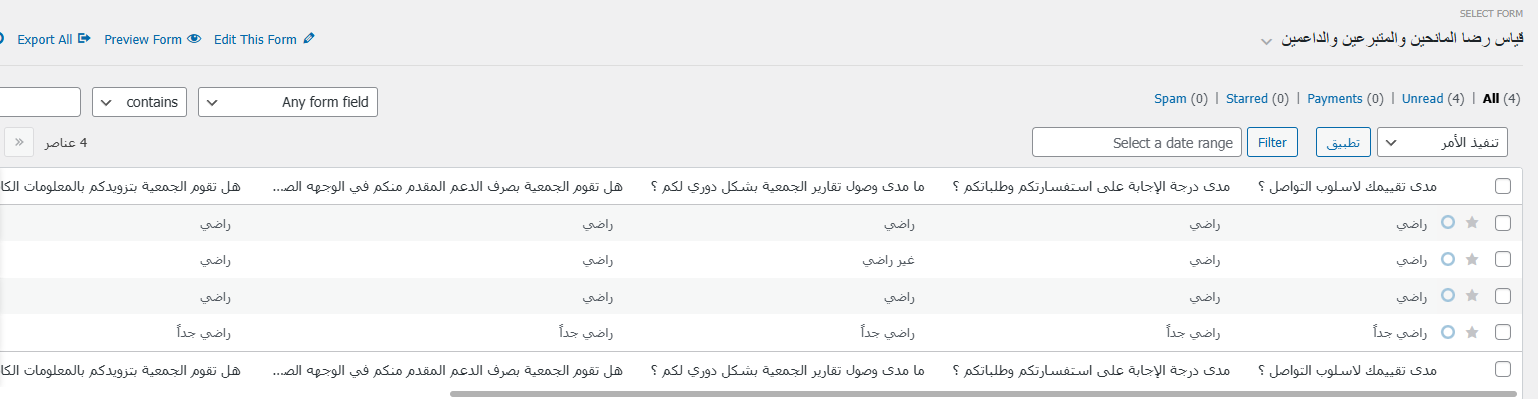Star the first entry row
The width and height of the screenshot is (1538, 399).
pos(1471,223)
